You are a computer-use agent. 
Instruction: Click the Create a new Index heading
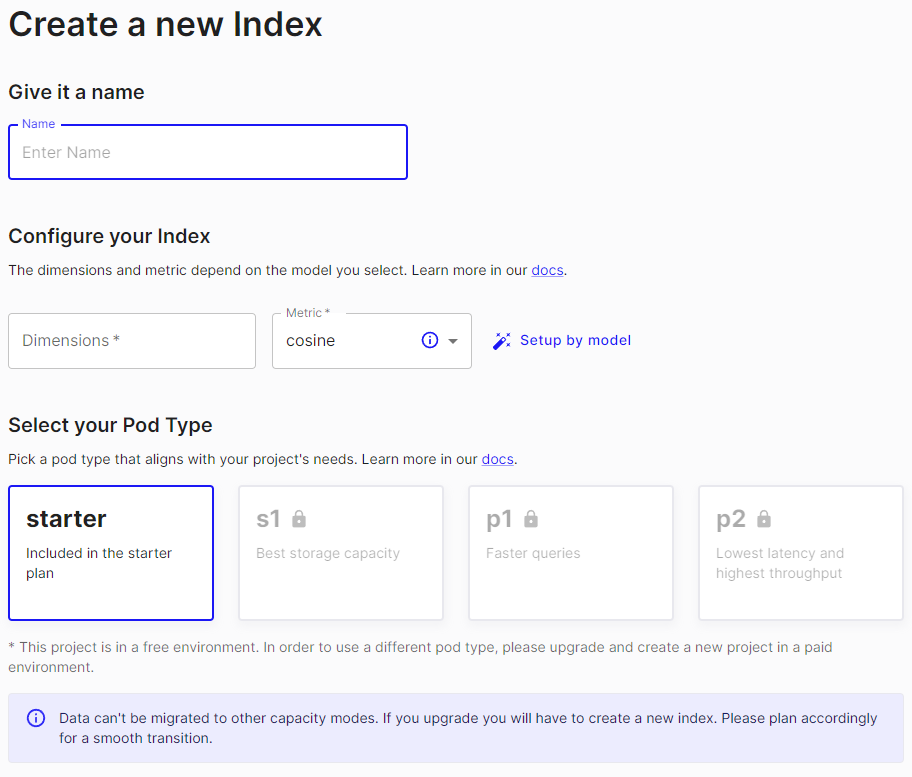click(166, 24)
